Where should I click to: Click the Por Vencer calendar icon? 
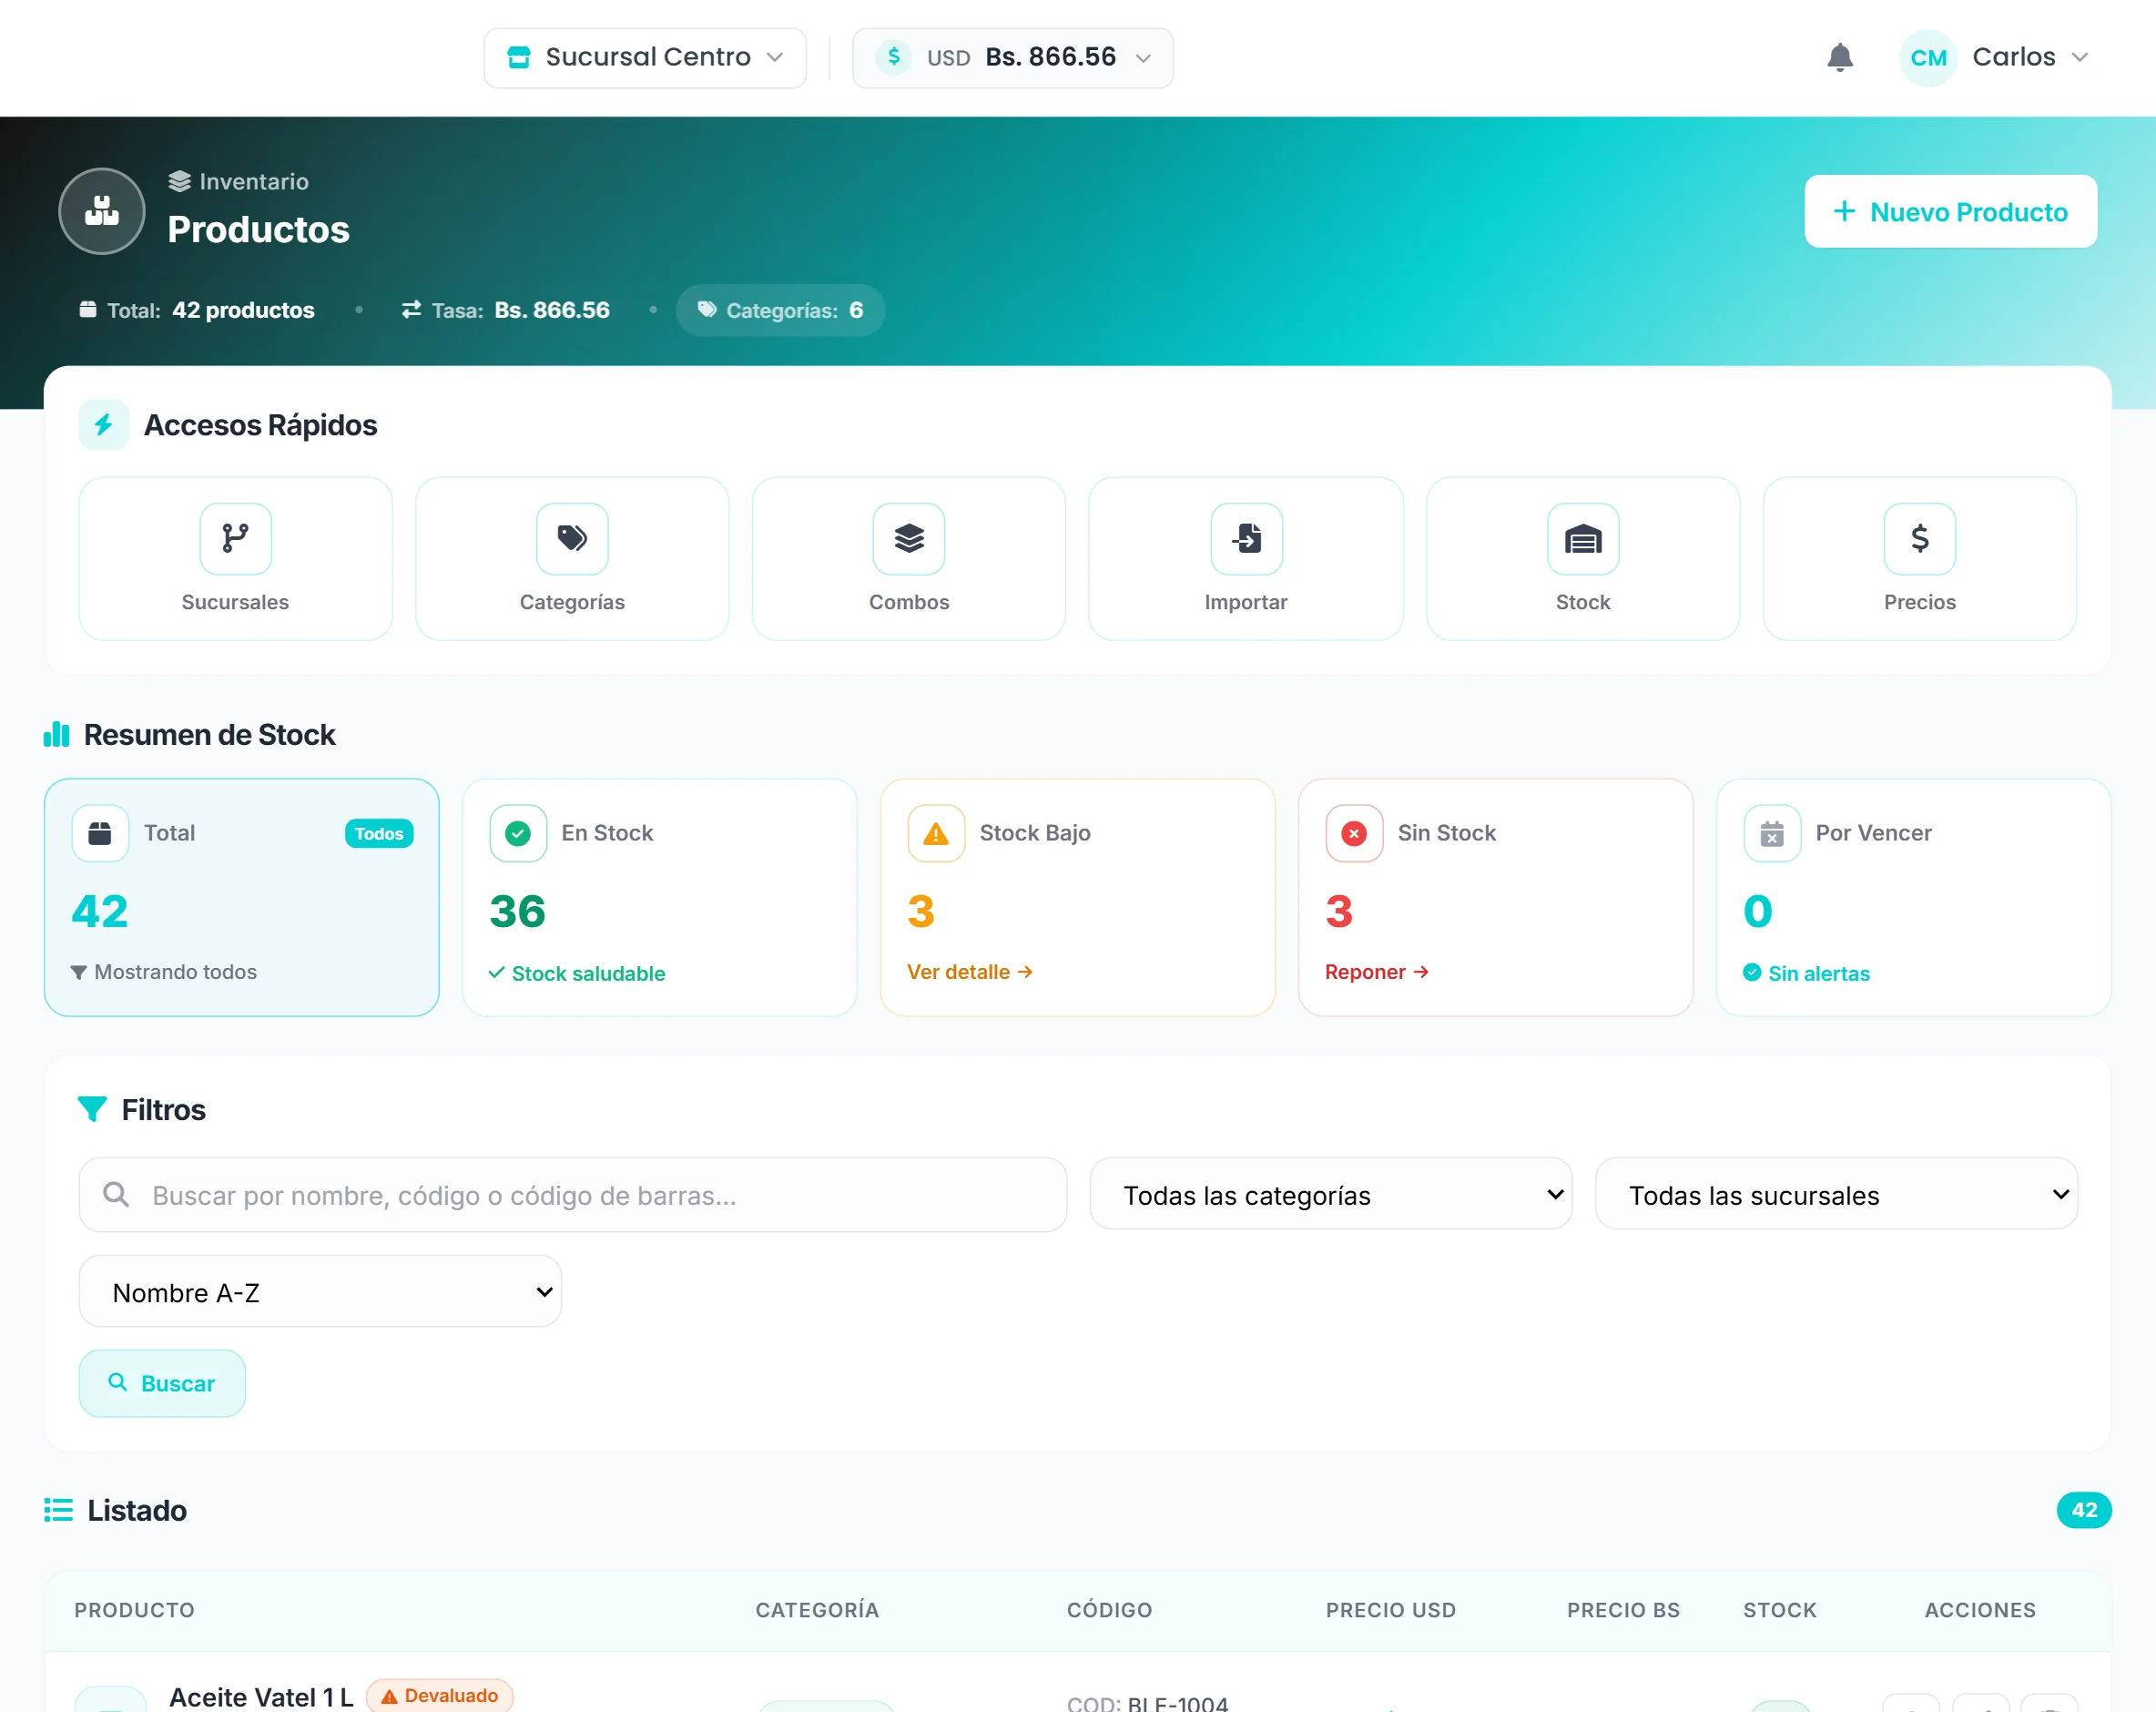(x=1772, y=833)
